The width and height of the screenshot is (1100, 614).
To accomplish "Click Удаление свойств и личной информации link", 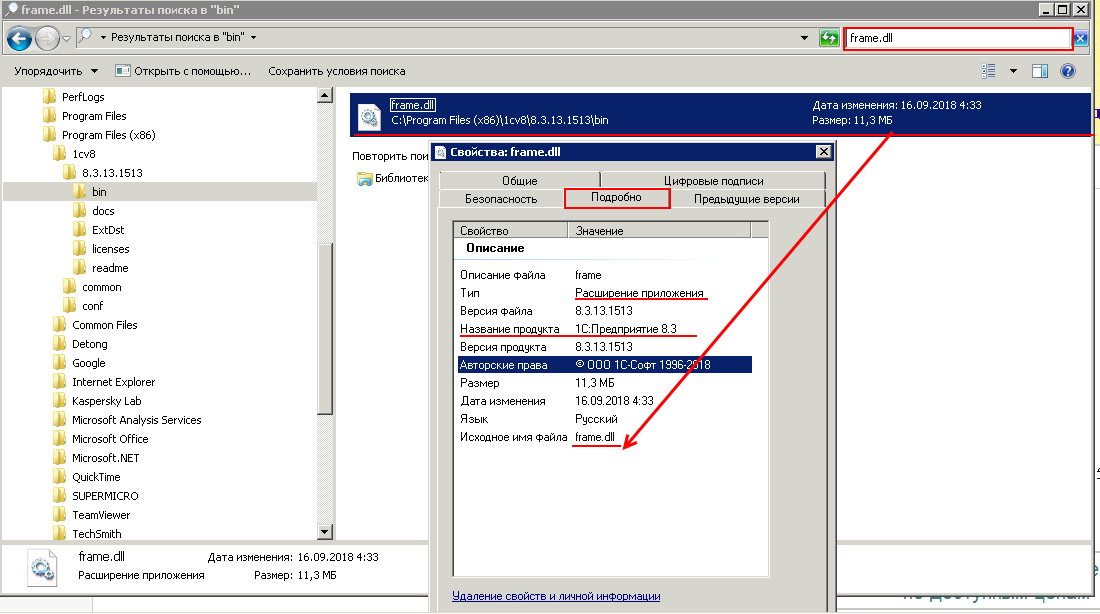I will pyautogui.click(x=556, y=596).
